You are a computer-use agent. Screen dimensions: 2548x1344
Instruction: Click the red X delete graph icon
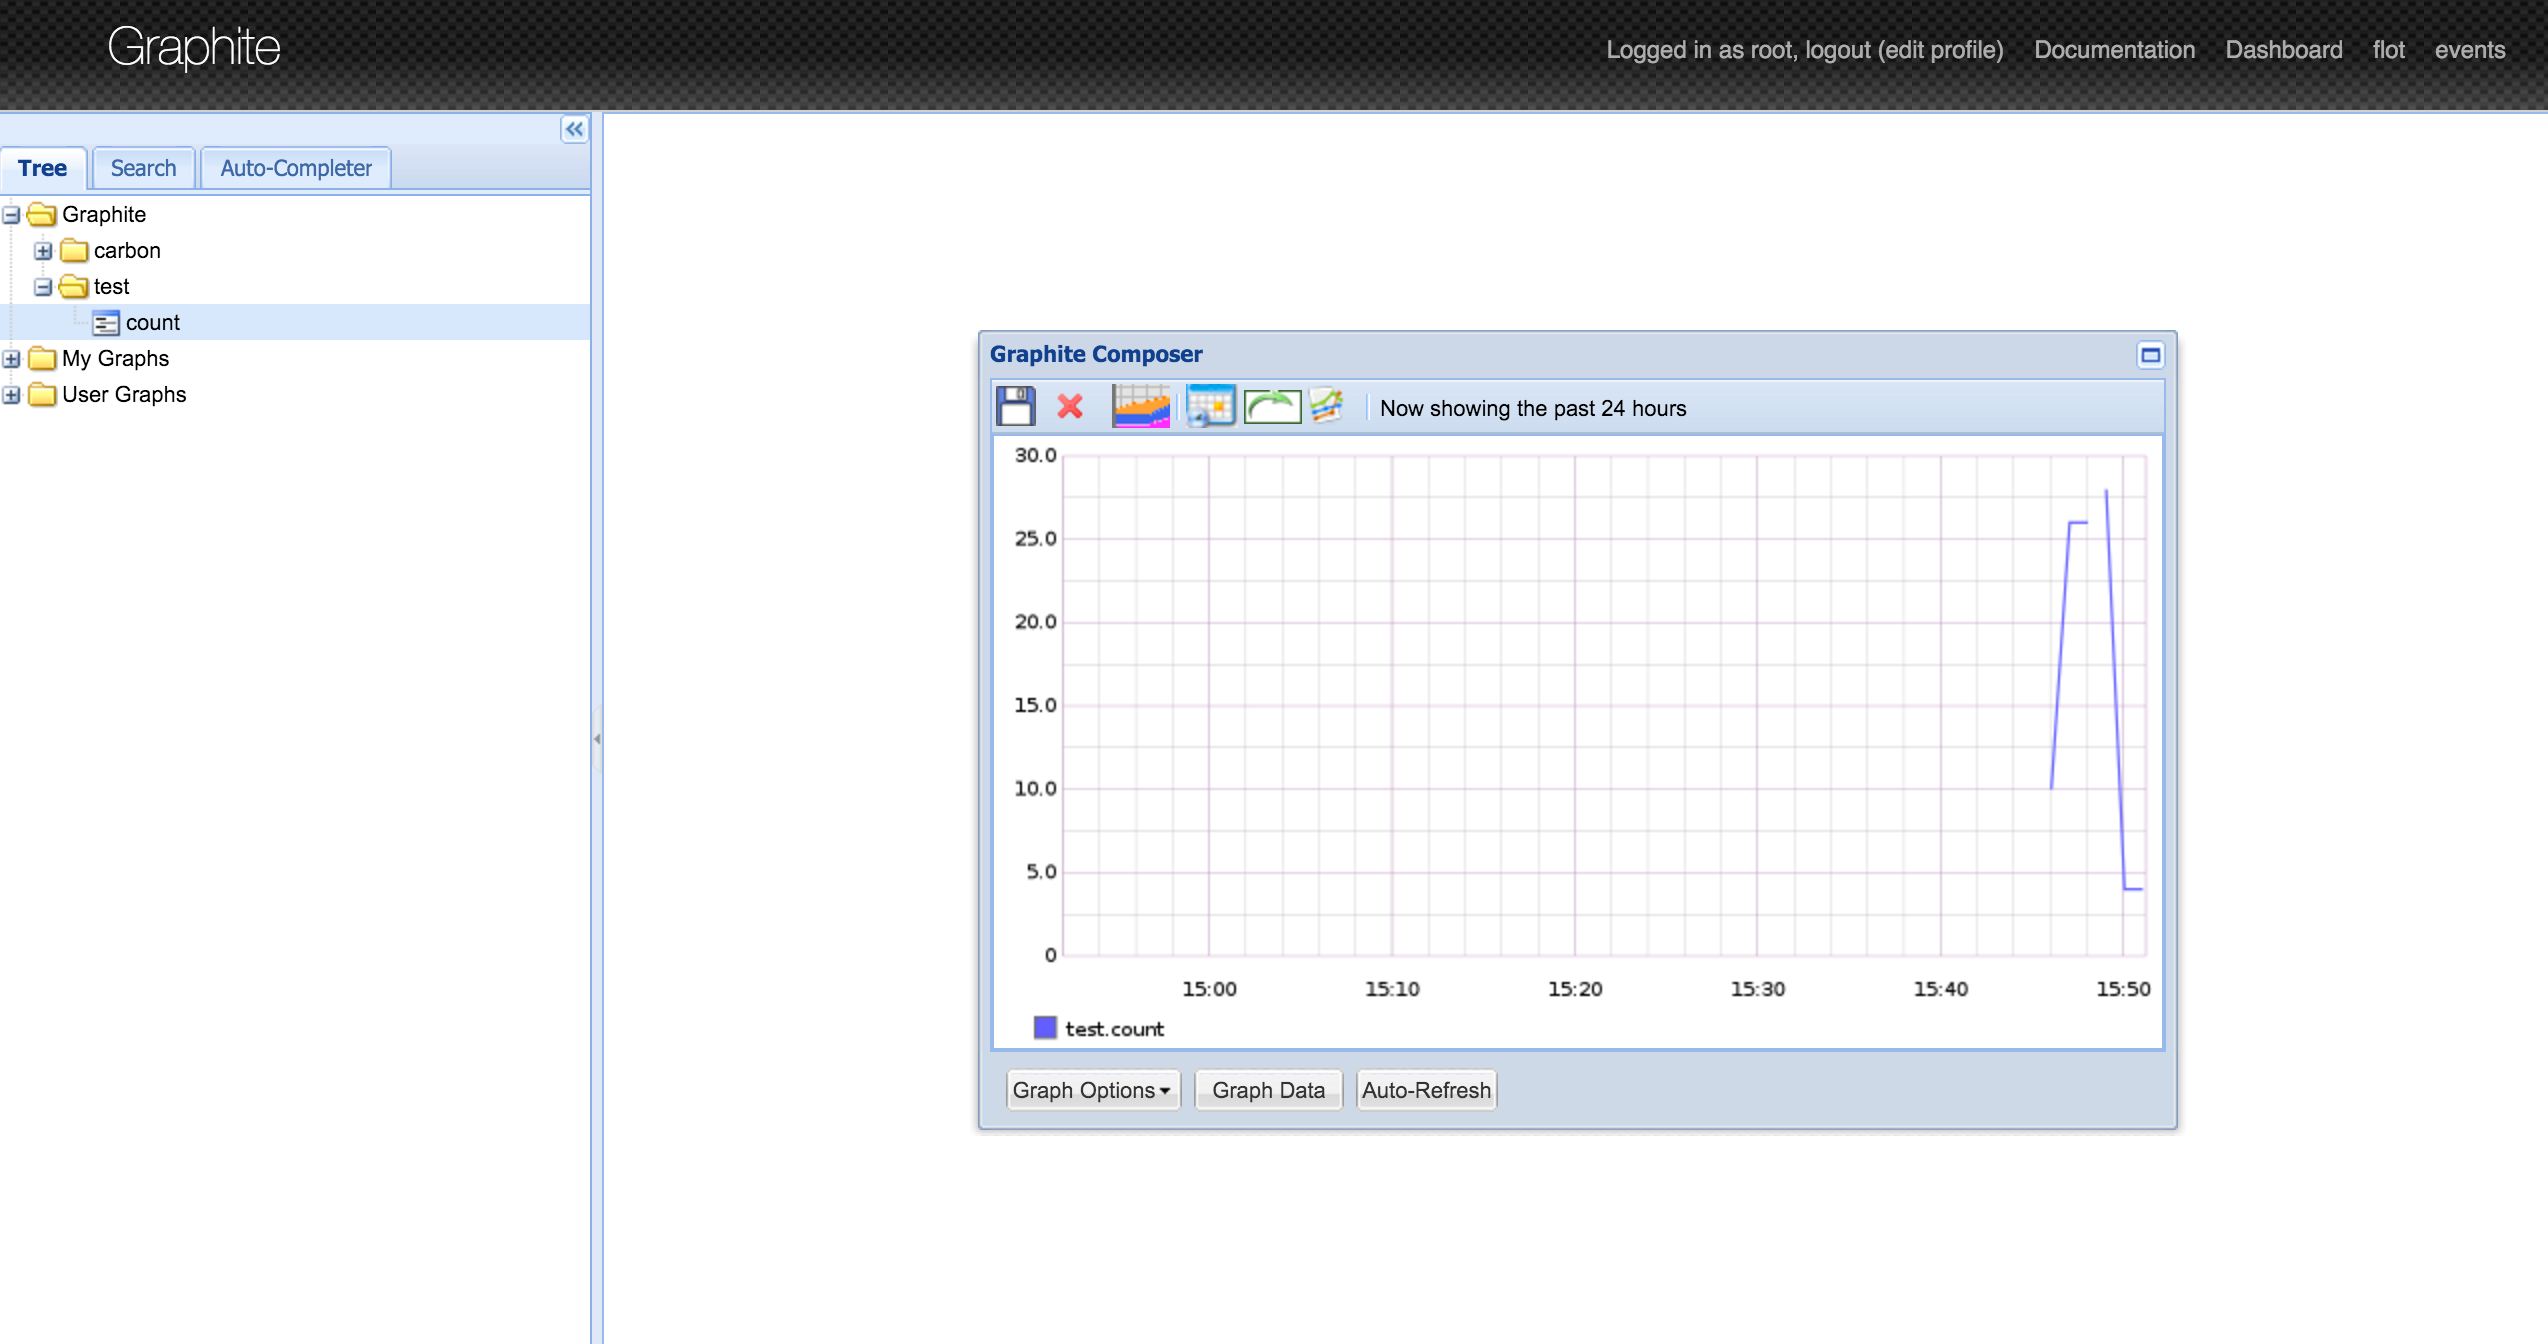[x=1070, y=407]
